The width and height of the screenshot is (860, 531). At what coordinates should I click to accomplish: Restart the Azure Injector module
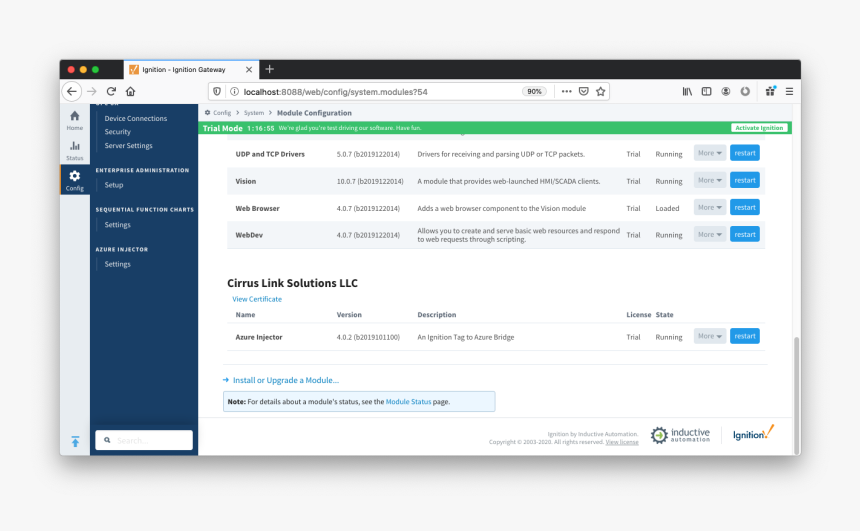[745, 336]
